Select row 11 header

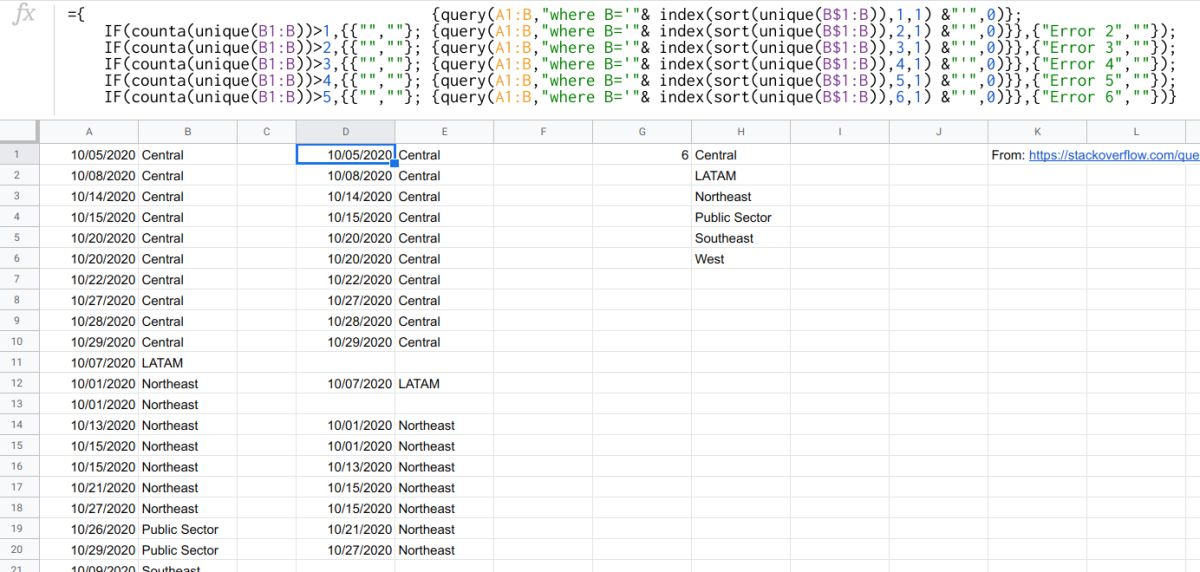pyautogui.click(x=18, y=363)
